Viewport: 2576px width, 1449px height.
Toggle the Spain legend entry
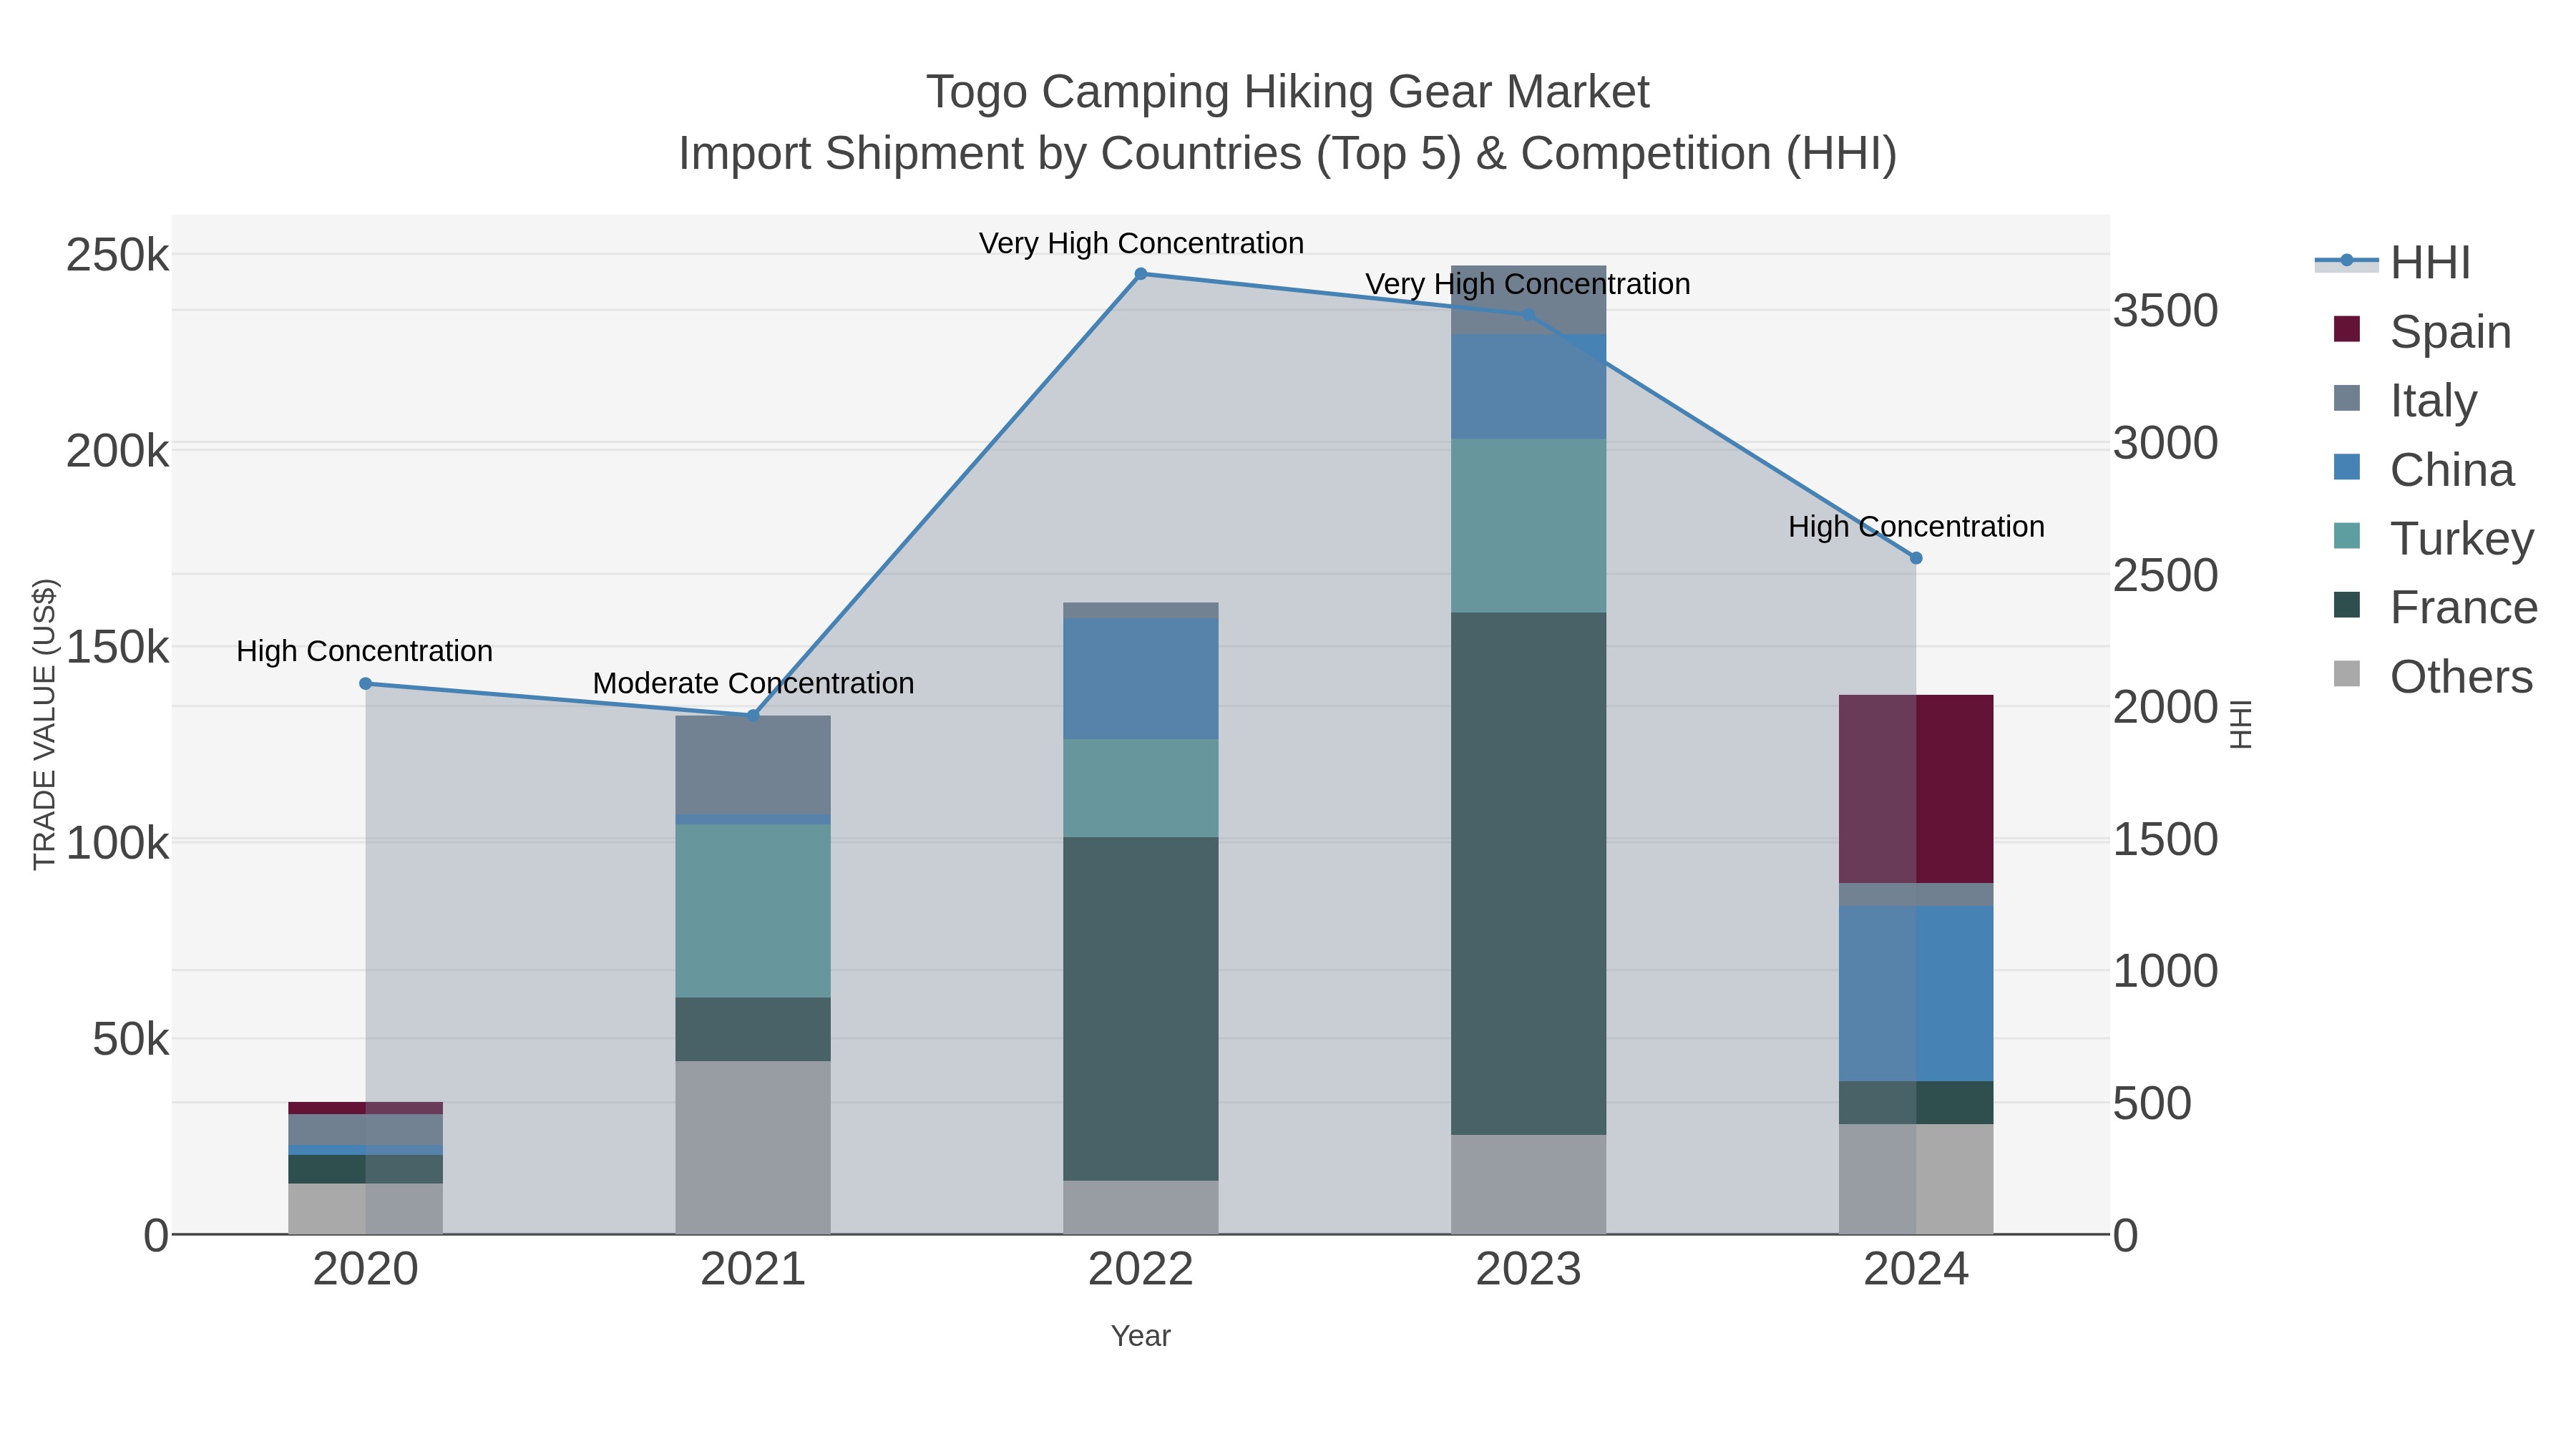[2422, 331]
